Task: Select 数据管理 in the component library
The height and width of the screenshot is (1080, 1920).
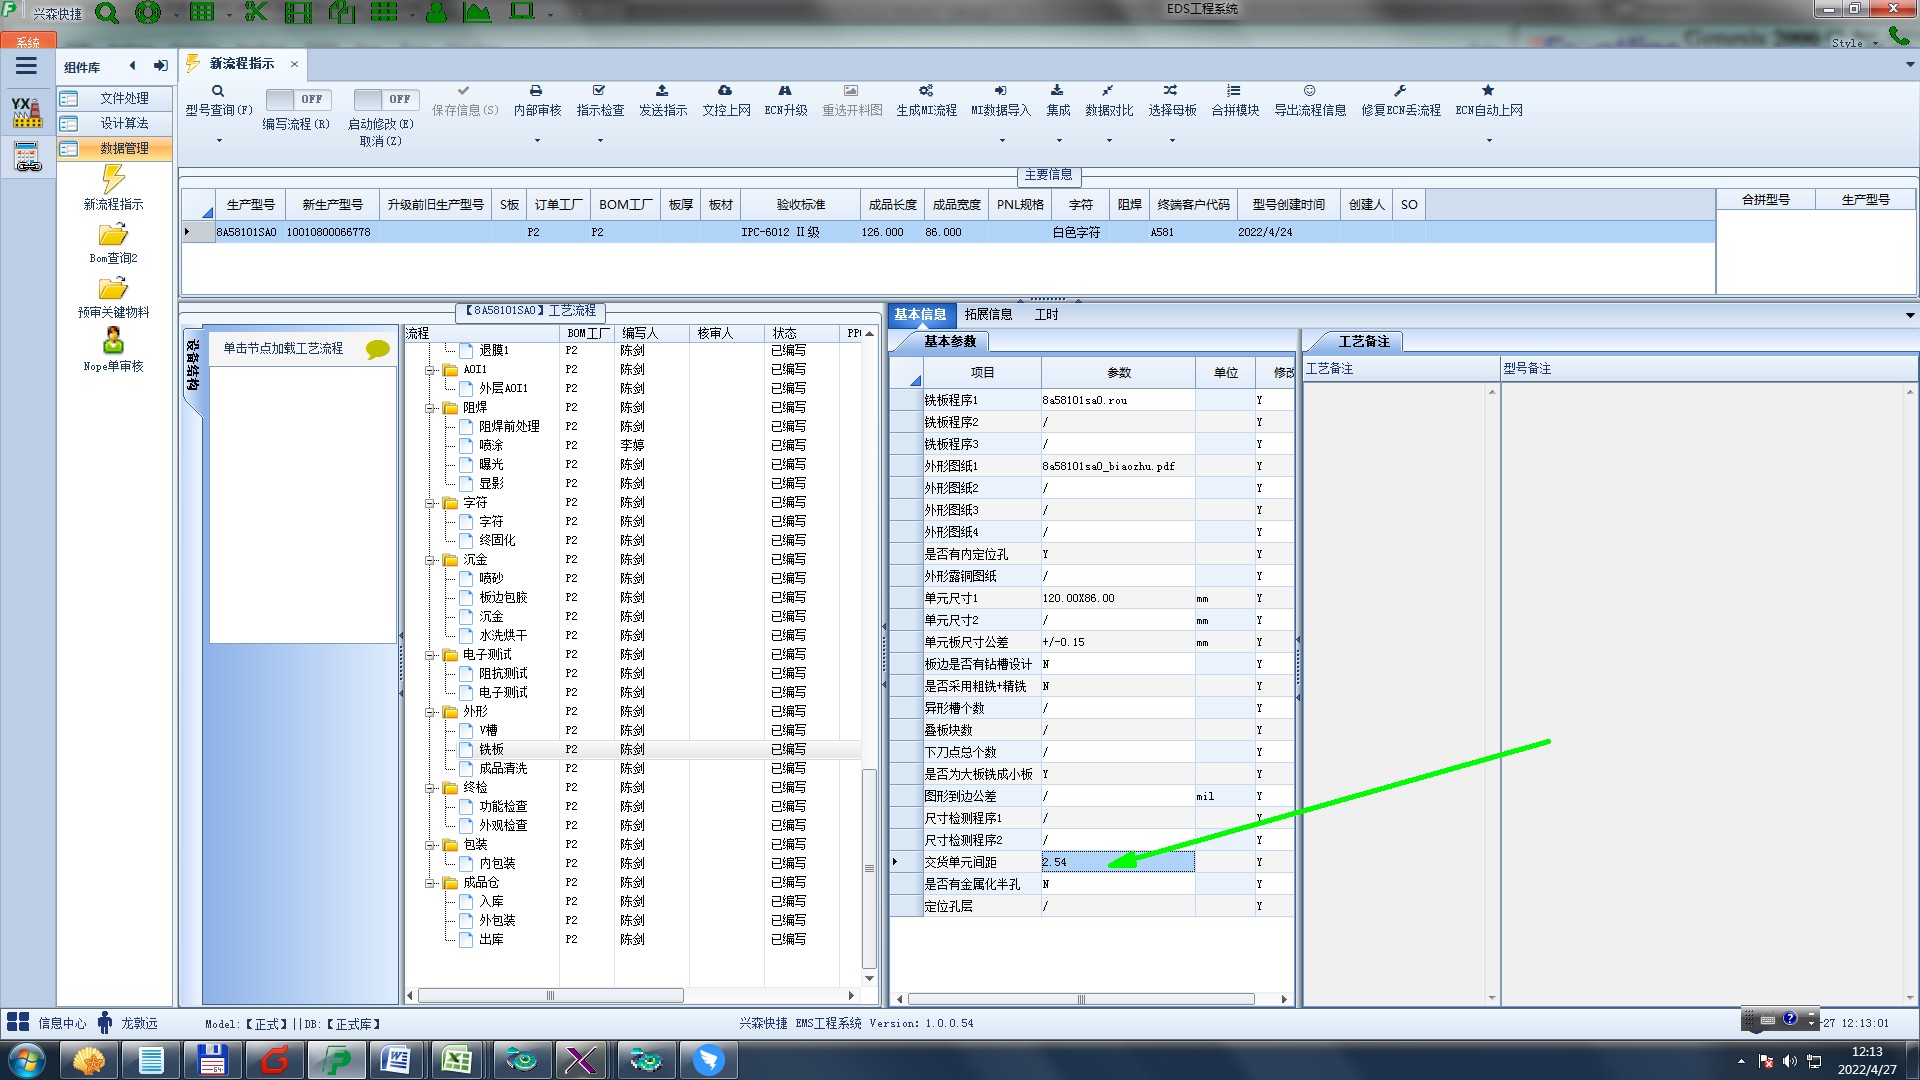Action: tap(123, 148)
